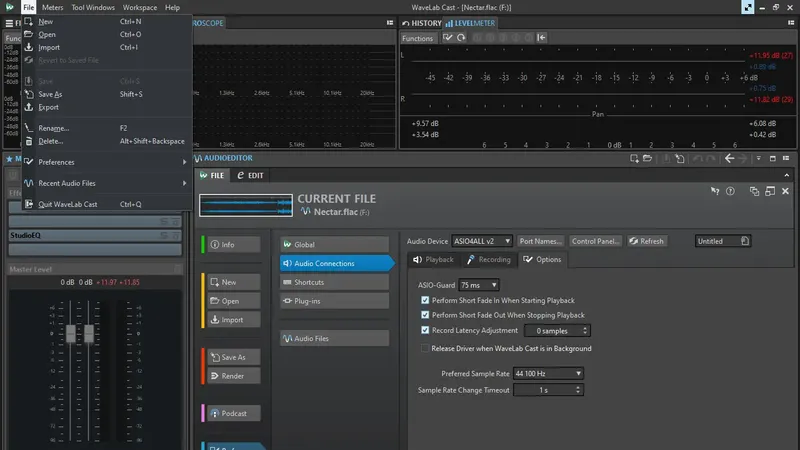Viewport: 800px width, 450px height.
Task: Click the reset arrow in Level Meter toolbar
Action: pos(461,38)
